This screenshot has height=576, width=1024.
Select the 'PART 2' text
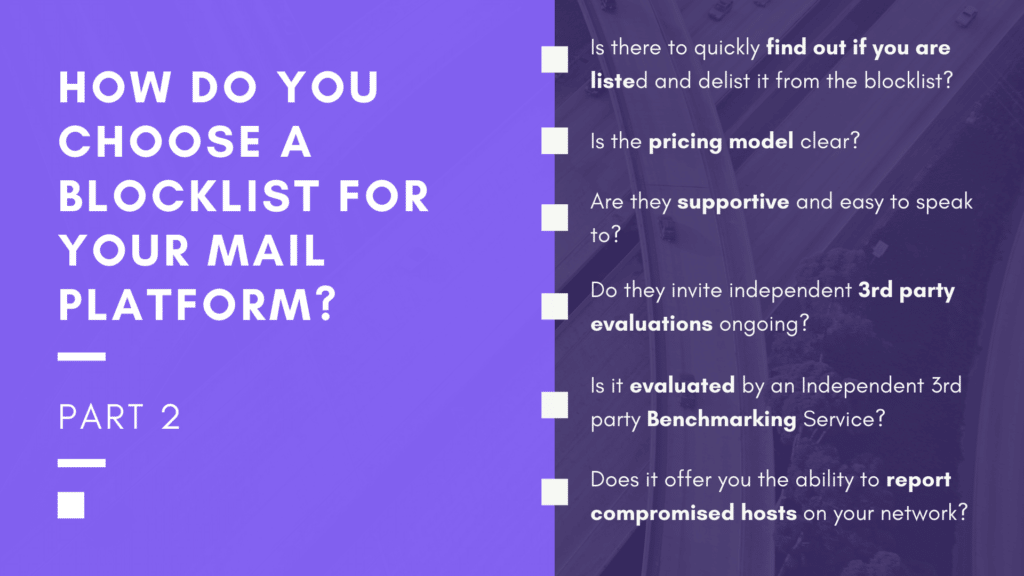tap(119, 417)
